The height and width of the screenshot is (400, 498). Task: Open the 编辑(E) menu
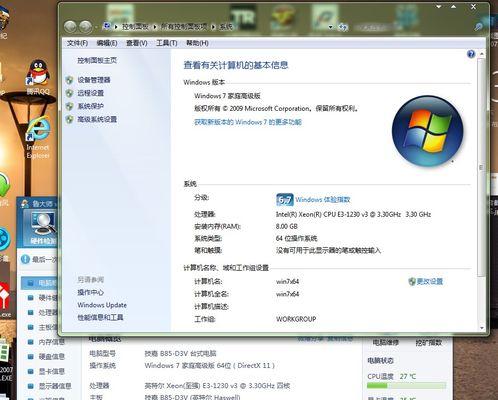[x=107, y=43]
